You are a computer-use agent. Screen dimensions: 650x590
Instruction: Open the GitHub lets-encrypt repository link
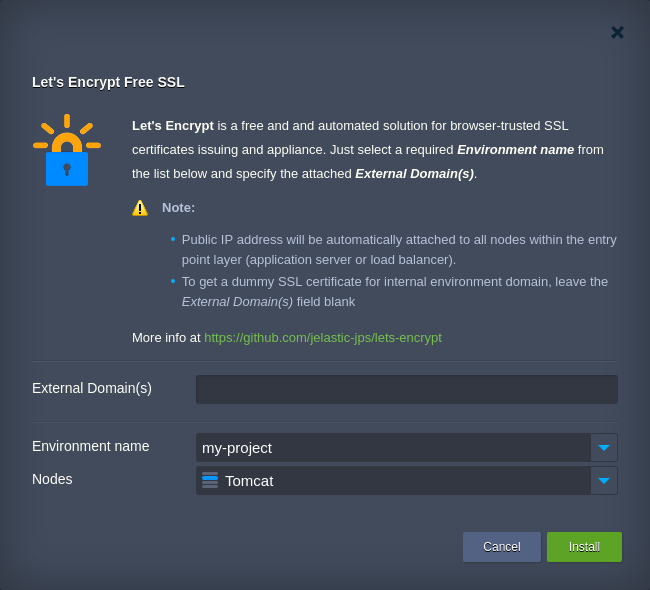pos(322,338)
